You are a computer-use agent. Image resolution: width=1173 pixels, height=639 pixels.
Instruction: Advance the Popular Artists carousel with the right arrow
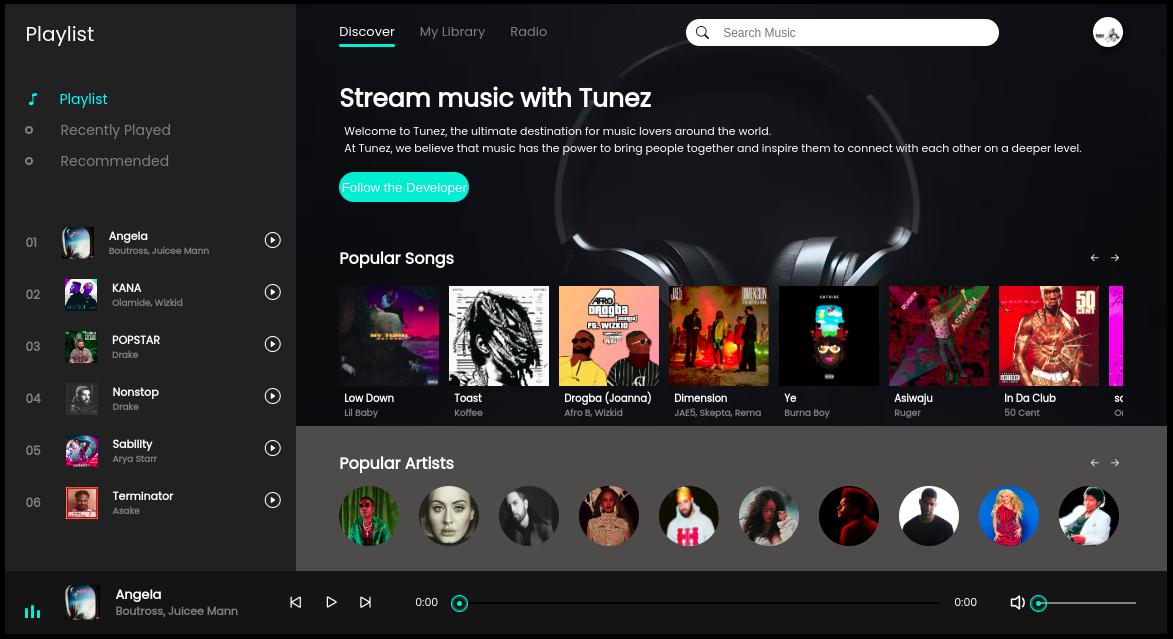pos(1114,462)
